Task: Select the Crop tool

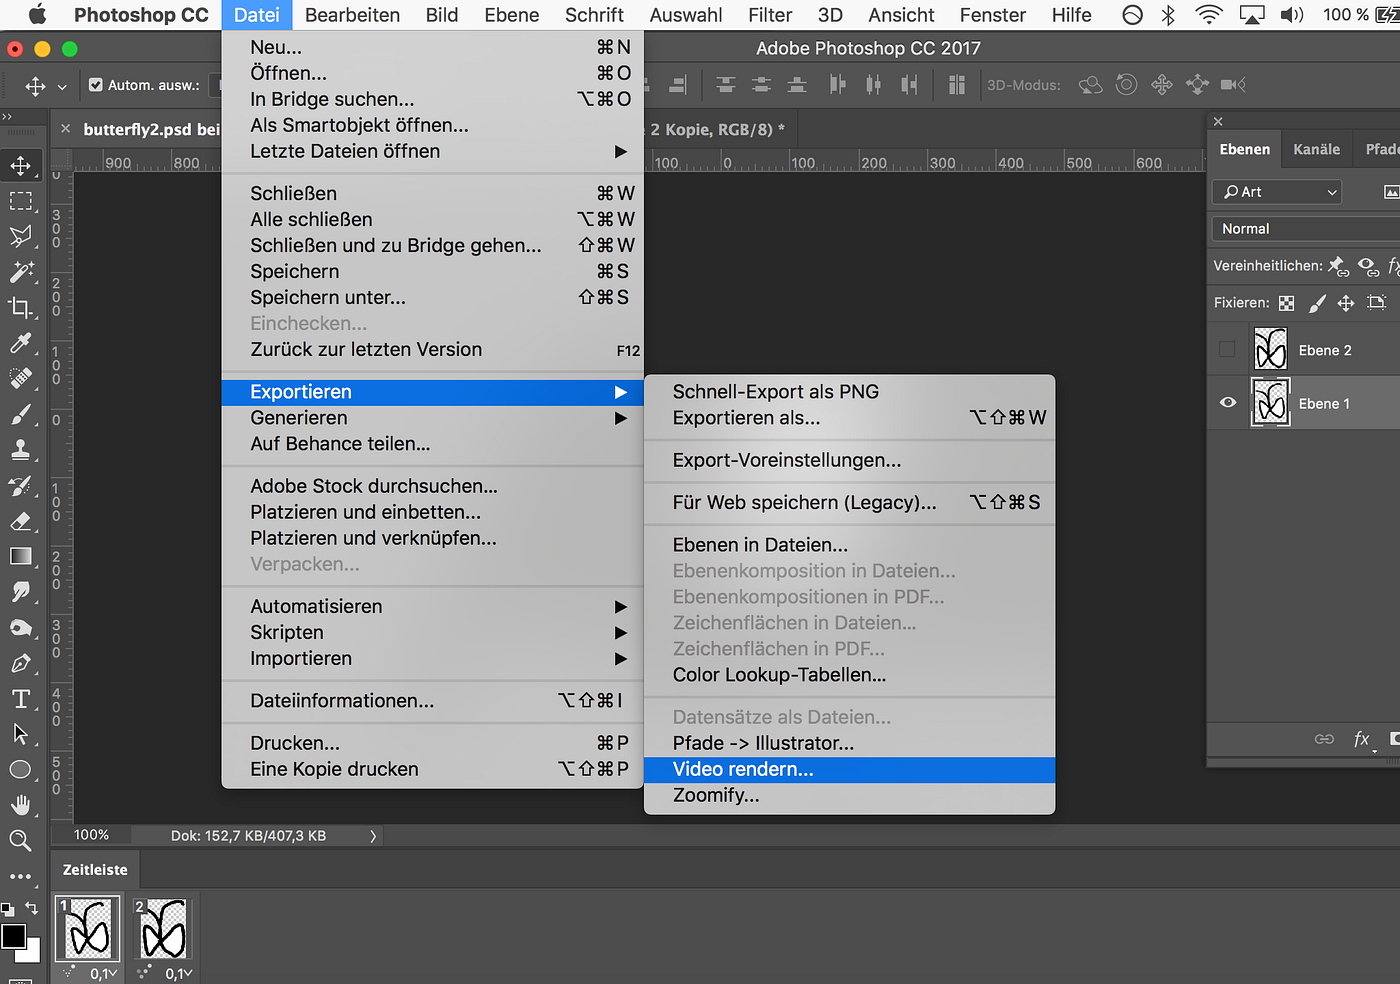Action: click(21, 308)
